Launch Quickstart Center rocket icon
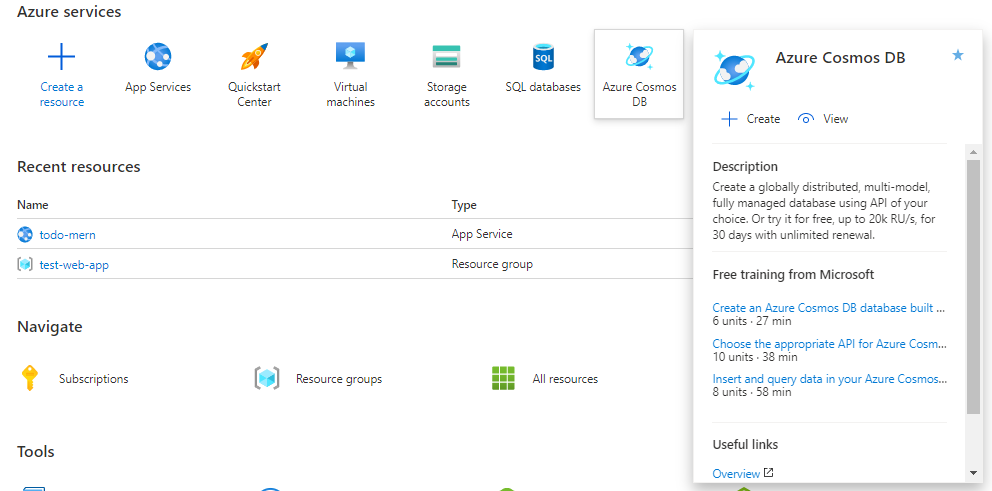Image resolution: width=992 pixels, height=491 pixels. pyautogui.click(x=254, y=56)
